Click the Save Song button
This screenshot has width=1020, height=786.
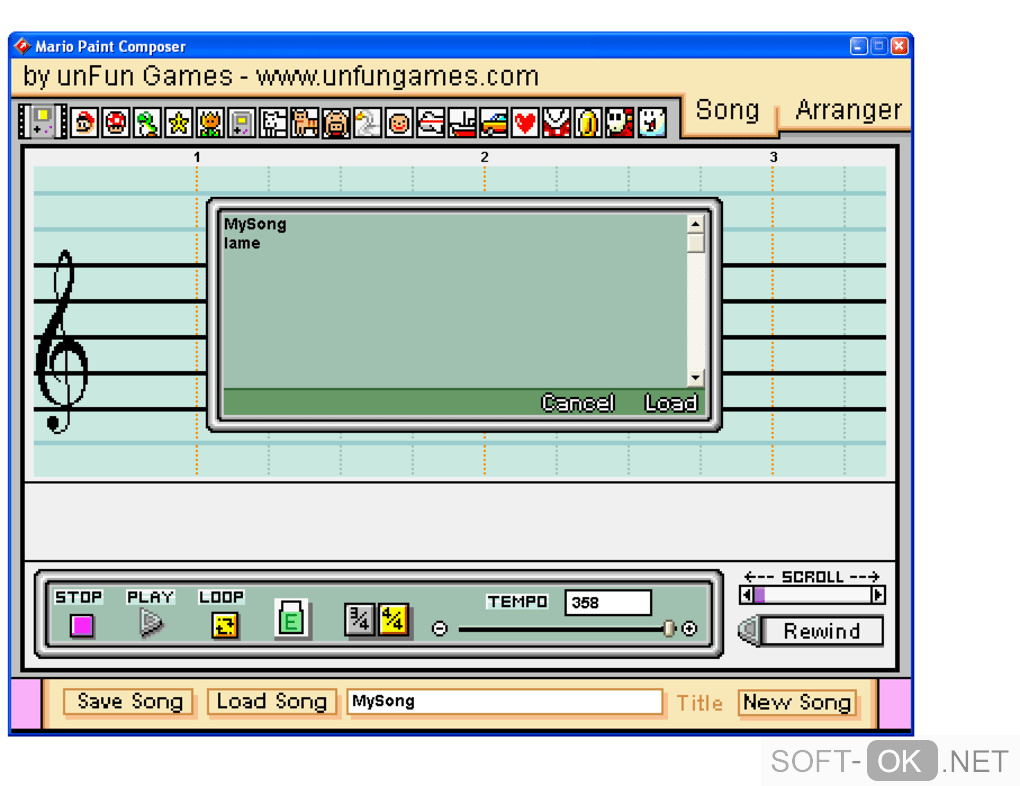point(129,701)
